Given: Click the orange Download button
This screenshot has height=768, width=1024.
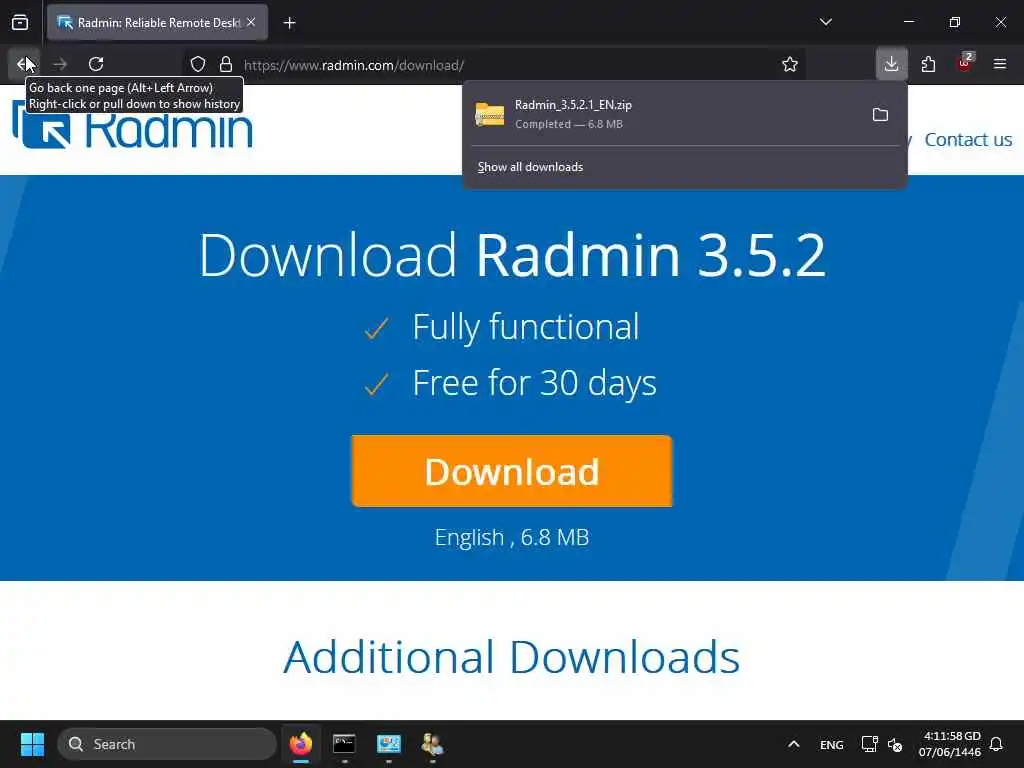Looking at the screenshot, I should pos(511,471).
